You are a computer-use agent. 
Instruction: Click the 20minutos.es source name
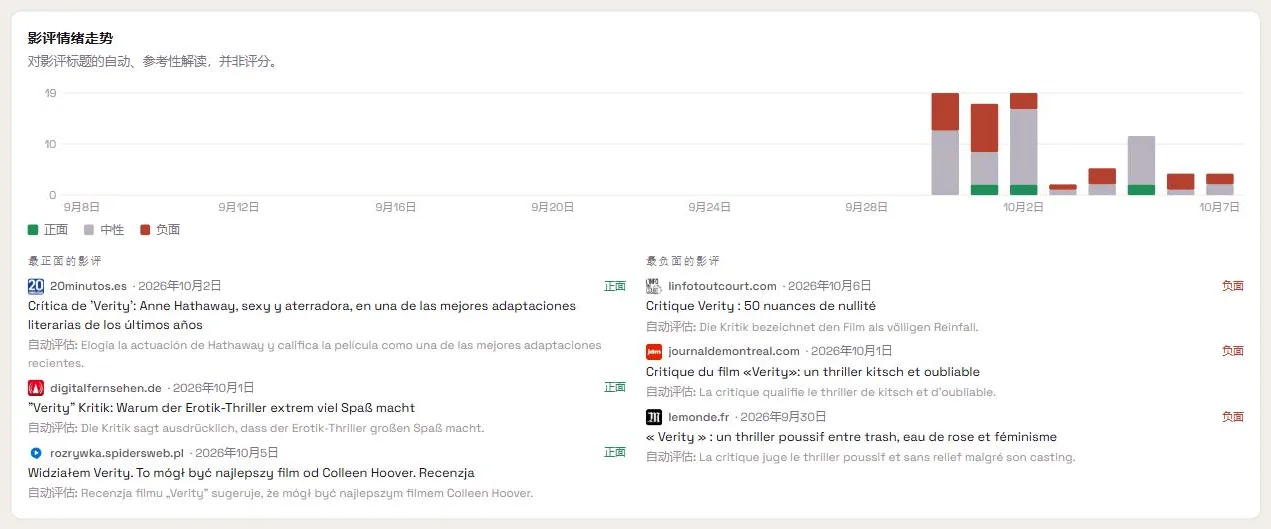tap(88, 286)
